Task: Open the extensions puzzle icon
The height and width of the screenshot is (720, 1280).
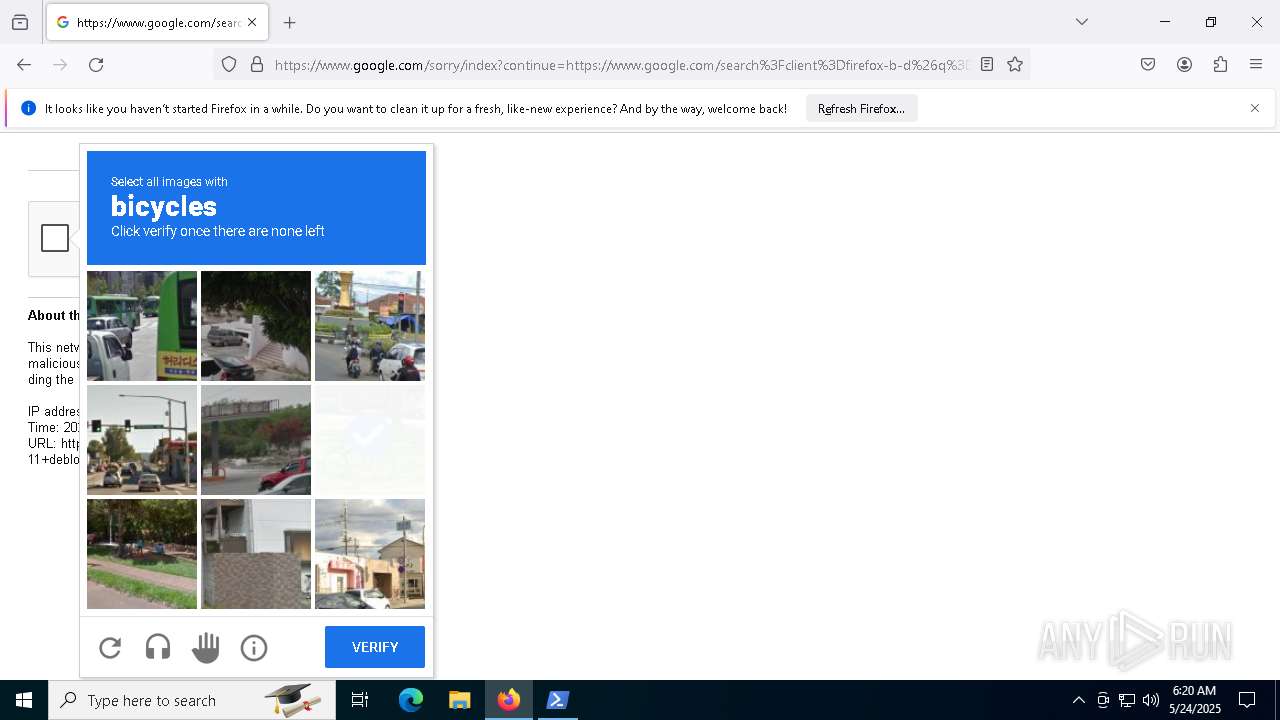Action: (1220, 65)
